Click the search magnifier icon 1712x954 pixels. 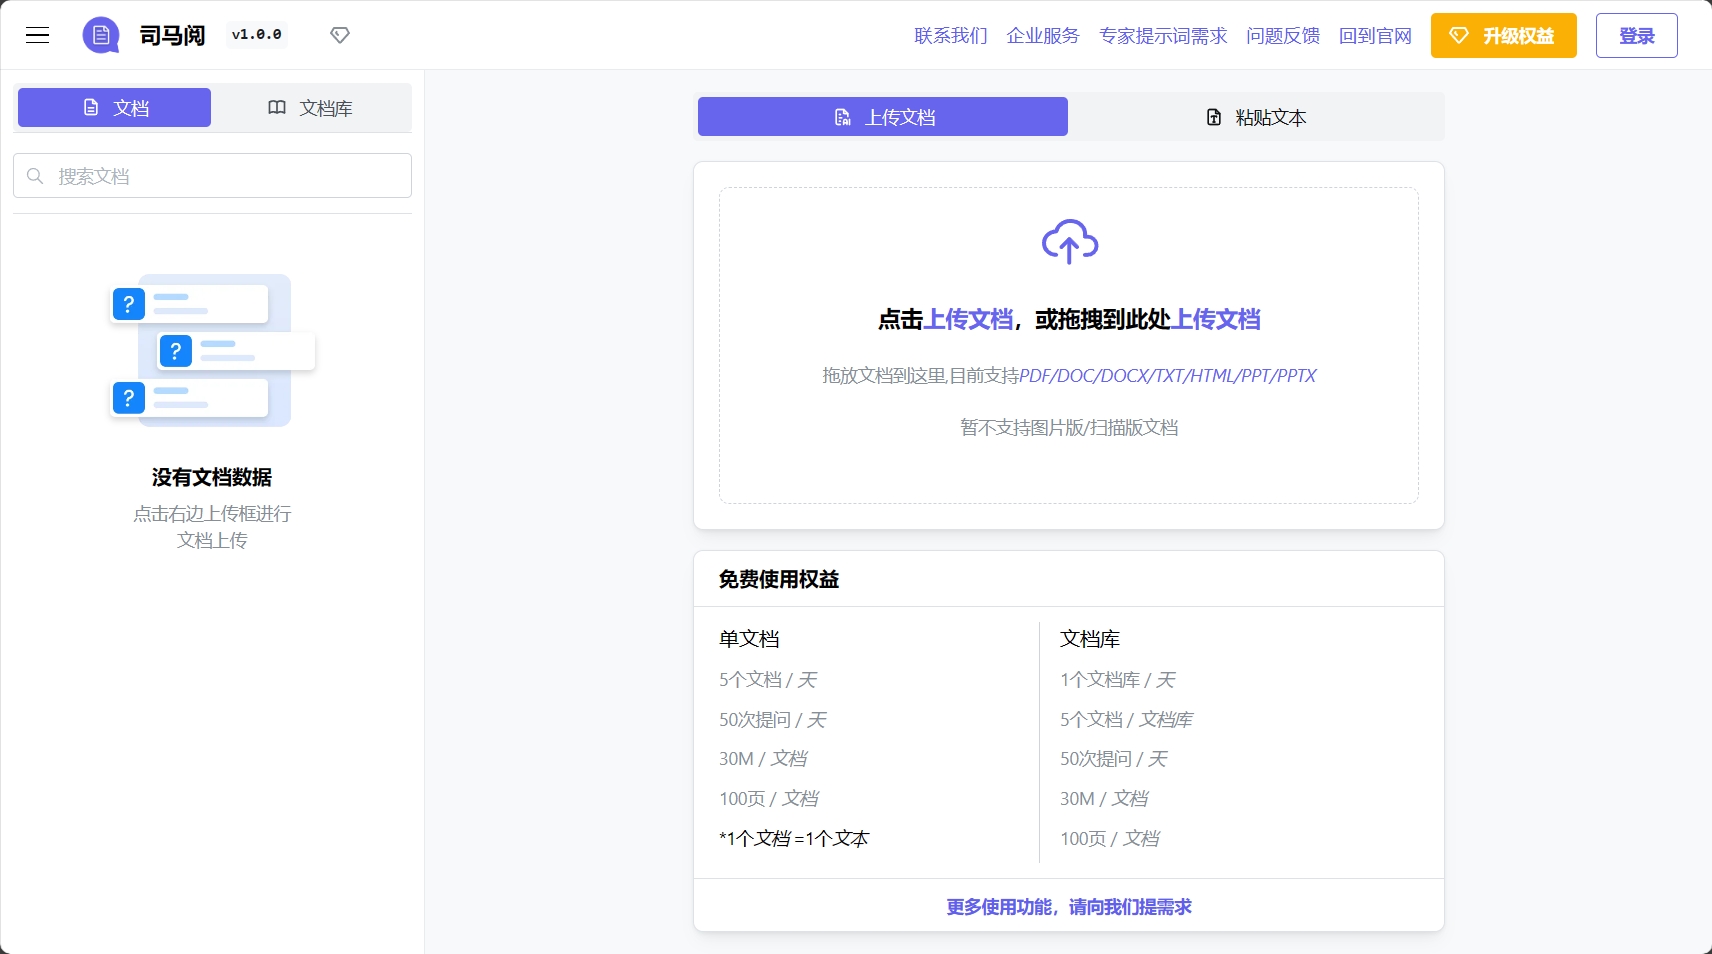pyautogui.click(x=35, y=176)
